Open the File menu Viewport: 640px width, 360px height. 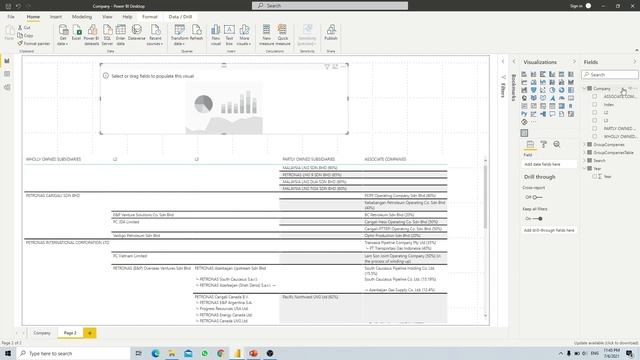(x=11, y=17)
